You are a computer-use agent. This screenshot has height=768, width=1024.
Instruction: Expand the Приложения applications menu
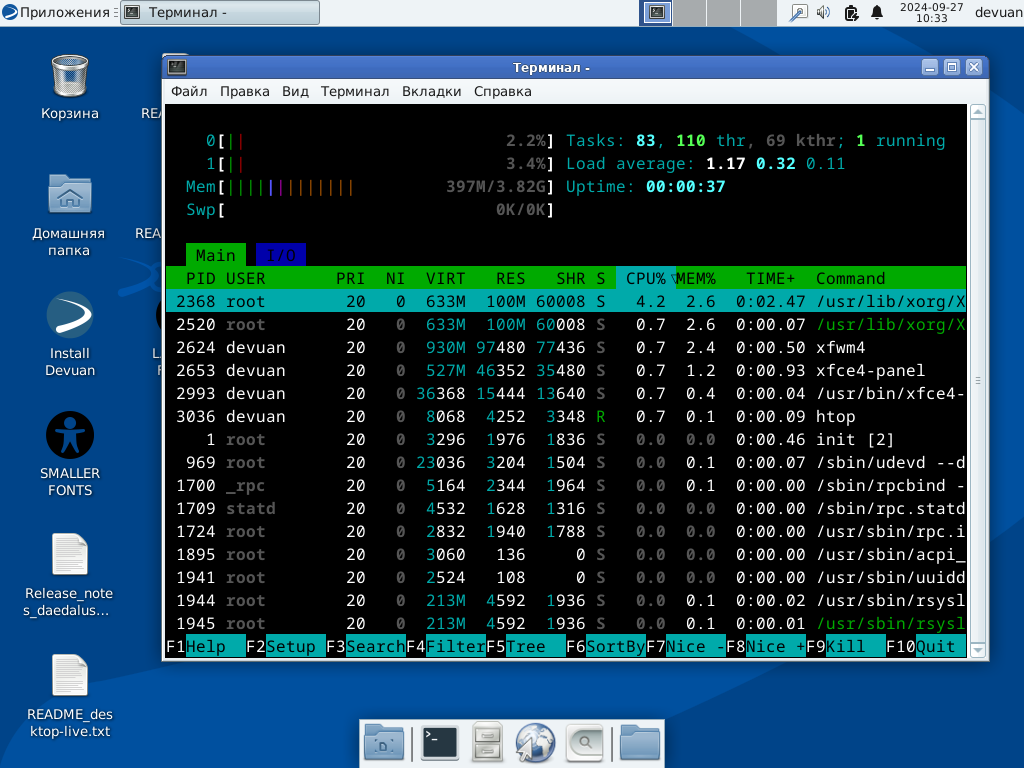55,12
